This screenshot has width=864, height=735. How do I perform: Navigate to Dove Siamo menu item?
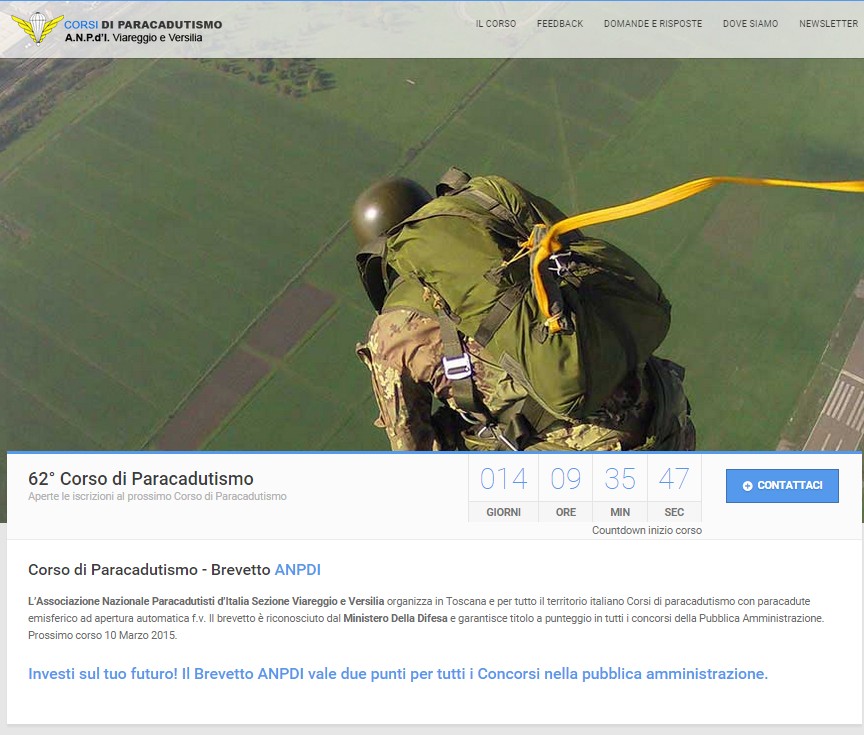pos(750,24)
